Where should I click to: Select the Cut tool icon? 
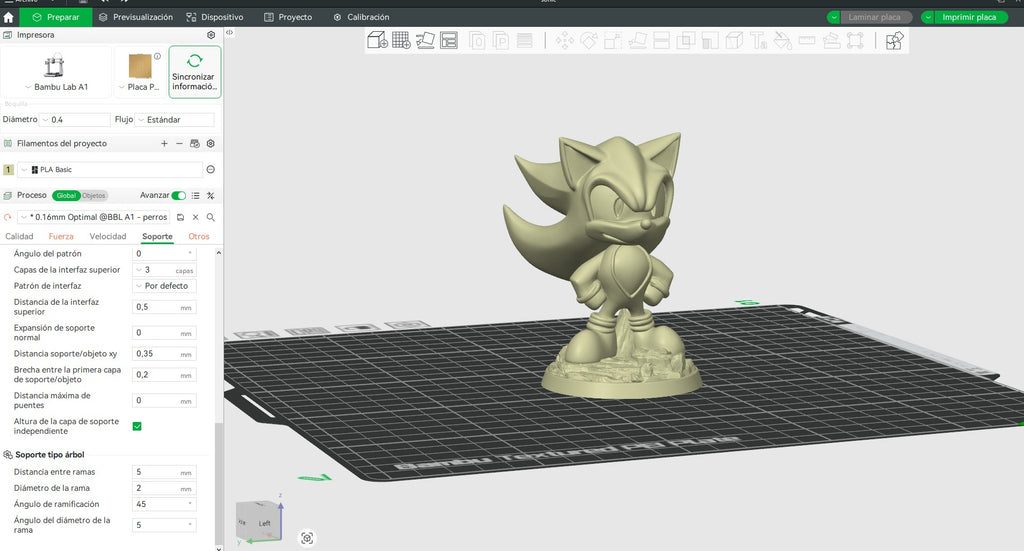tap(662, 40)
